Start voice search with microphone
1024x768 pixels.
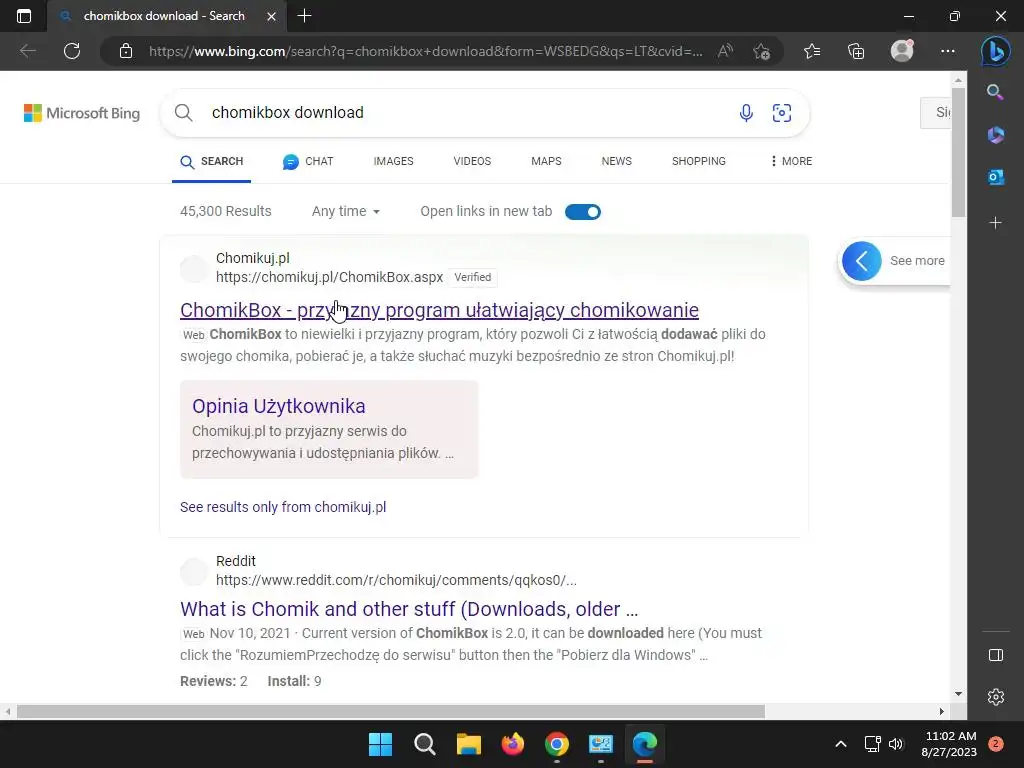click(746, 112)
